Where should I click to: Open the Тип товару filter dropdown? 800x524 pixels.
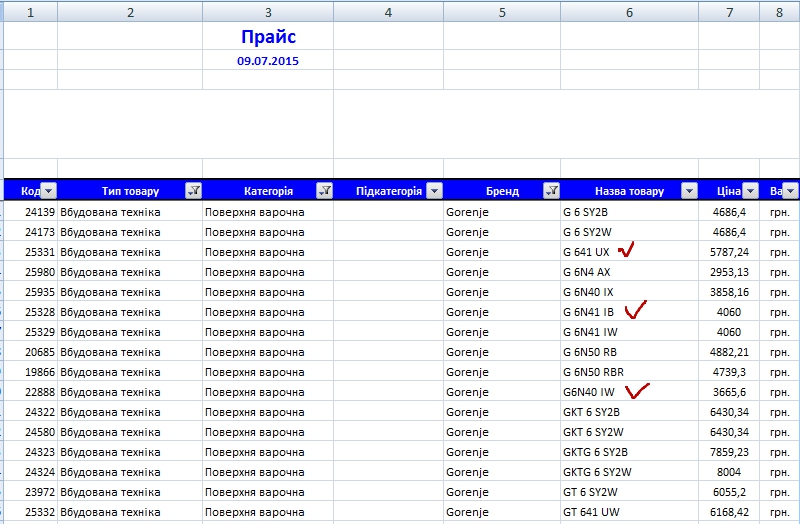194,191
